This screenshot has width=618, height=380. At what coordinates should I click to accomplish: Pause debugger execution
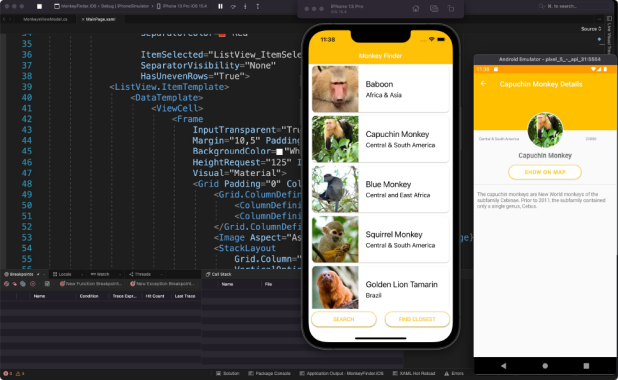pyautogui.click(x=220, y=6)
